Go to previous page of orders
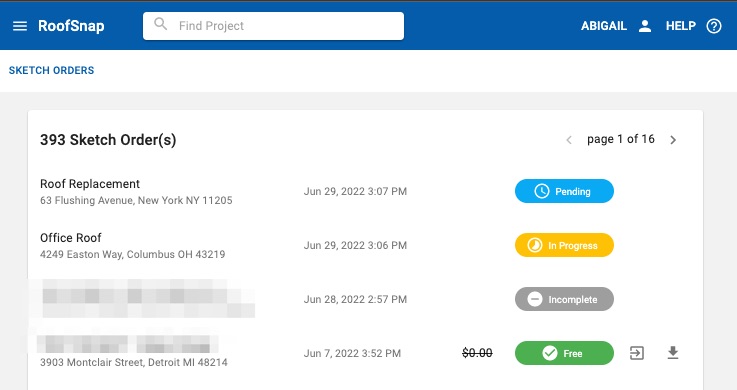Screen dimensions: 737x390 pos(569,140)
